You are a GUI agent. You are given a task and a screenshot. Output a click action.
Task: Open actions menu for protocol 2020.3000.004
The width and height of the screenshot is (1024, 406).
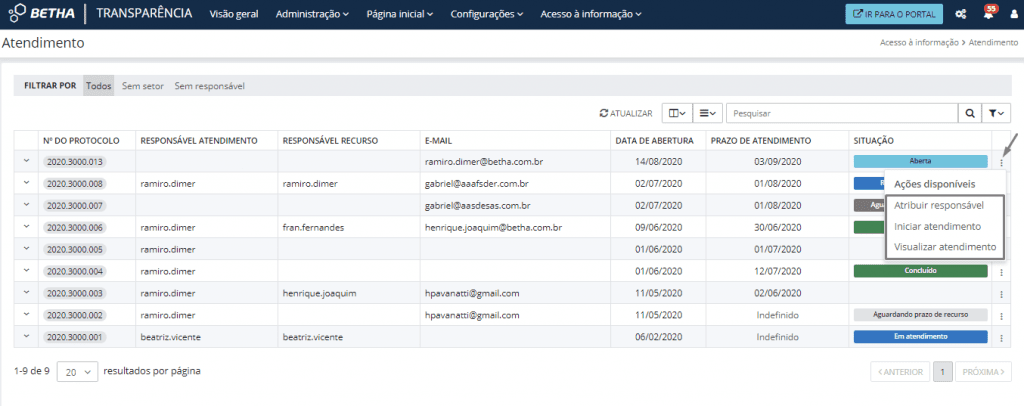(1002, 272)
